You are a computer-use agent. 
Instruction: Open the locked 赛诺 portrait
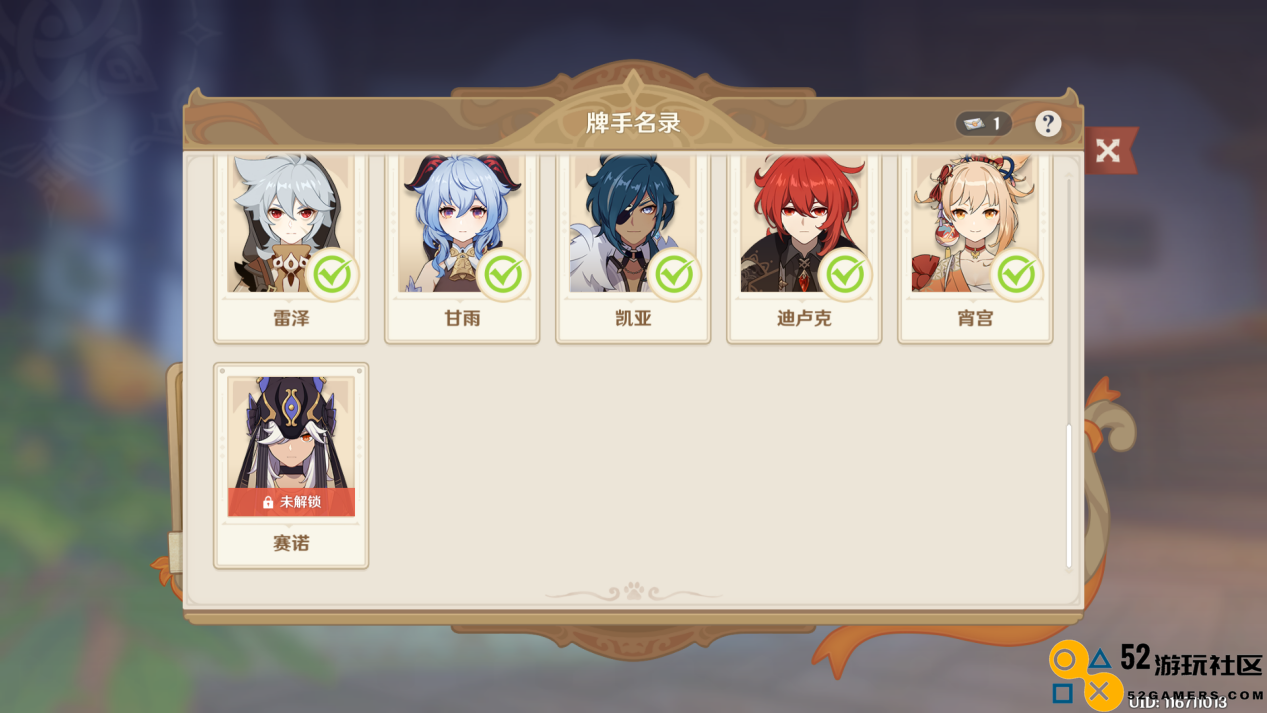(x=291, y=446)
